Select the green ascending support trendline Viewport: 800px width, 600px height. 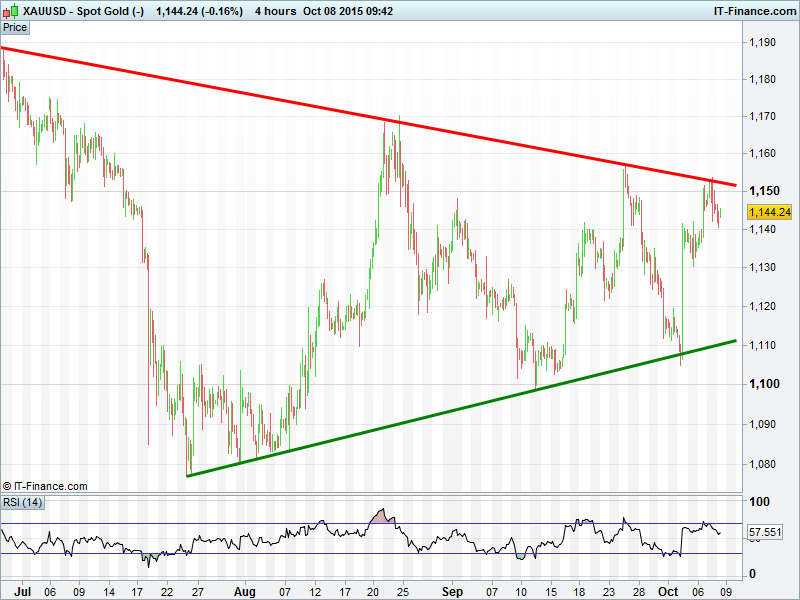click(x=460, y=410)
